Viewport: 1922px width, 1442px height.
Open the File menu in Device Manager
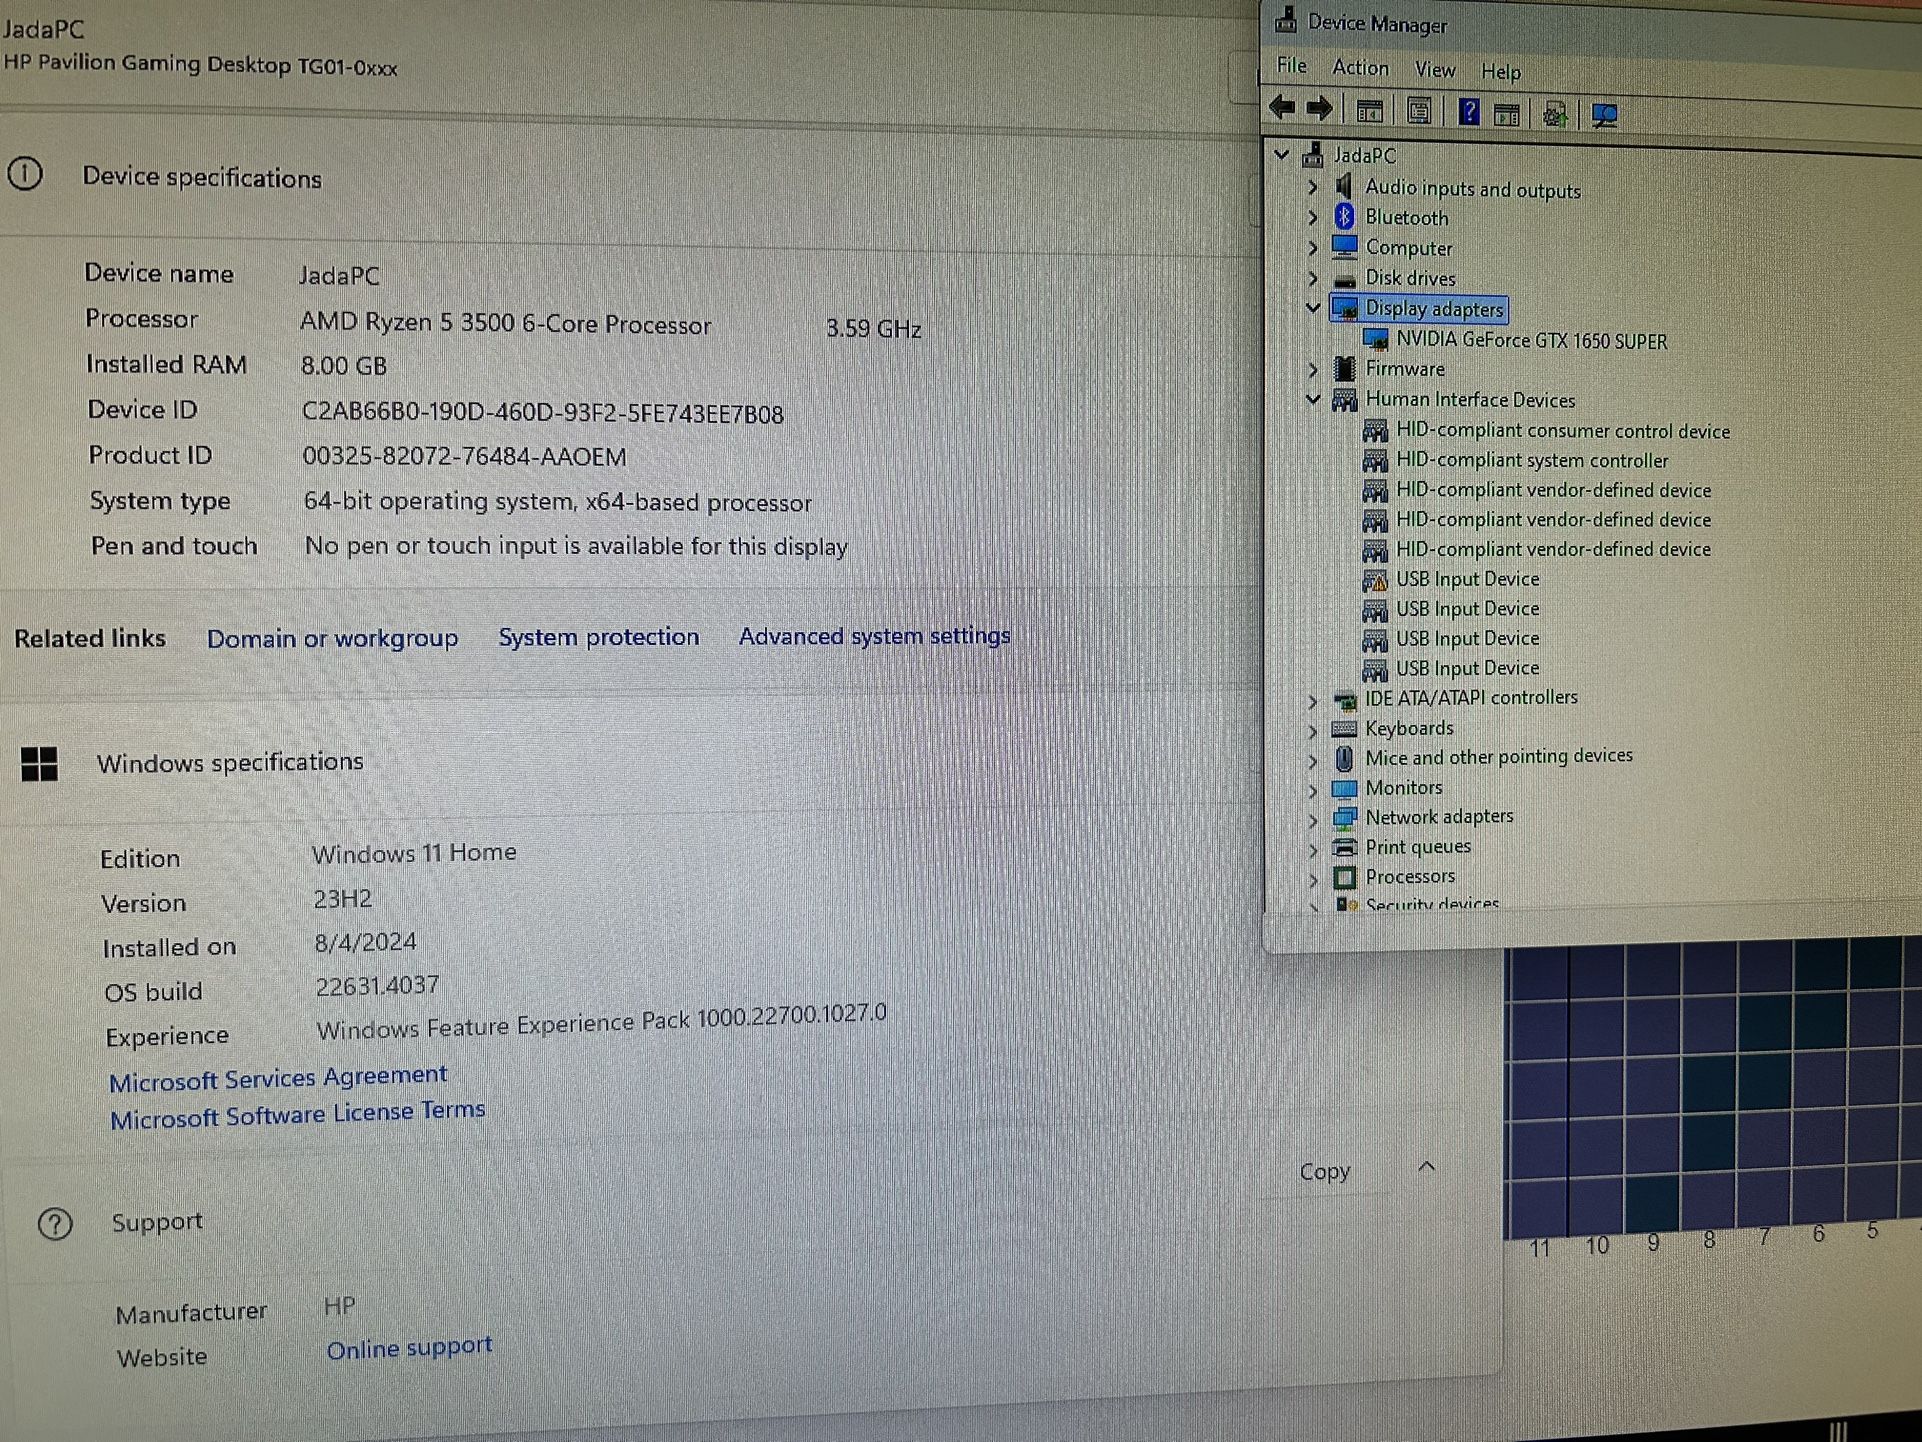point(1292,66)
